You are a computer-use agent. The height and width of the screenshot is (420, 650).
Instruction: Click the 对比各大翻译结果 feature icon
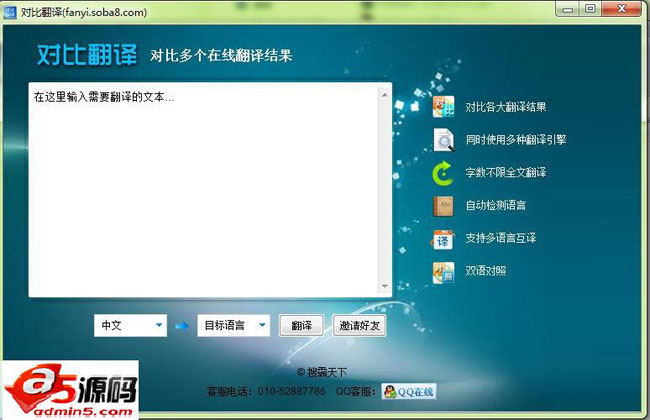tap(444, 107)
